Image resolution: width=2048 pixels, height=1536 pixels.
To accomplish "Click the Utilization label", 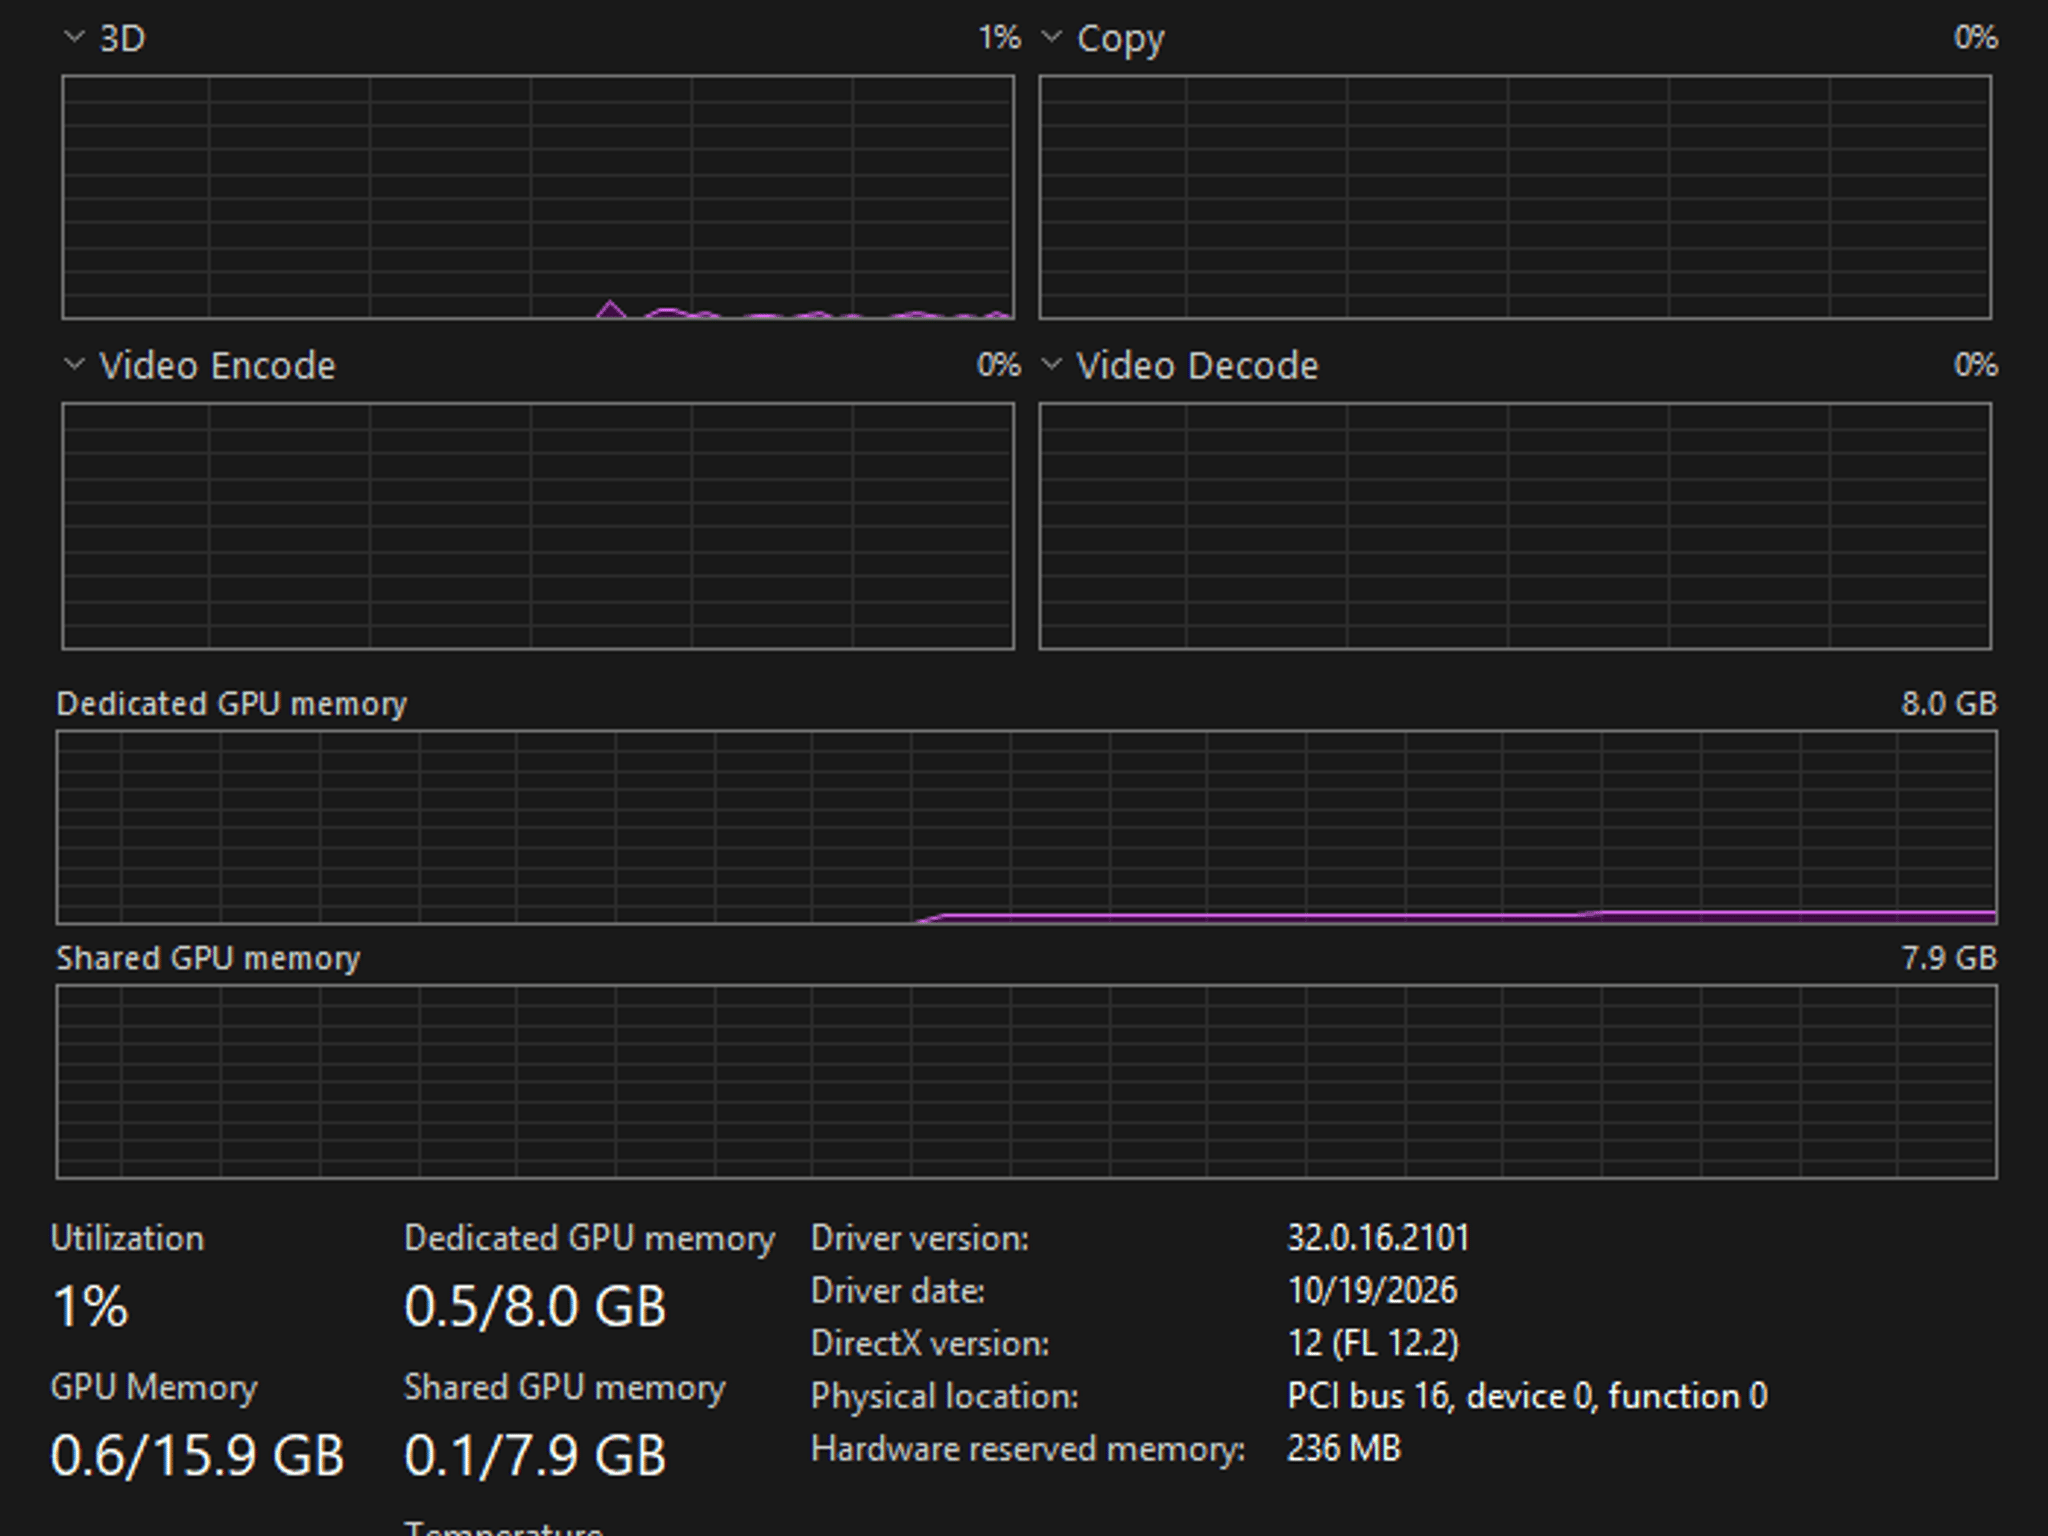I will tap(127, 1239).
